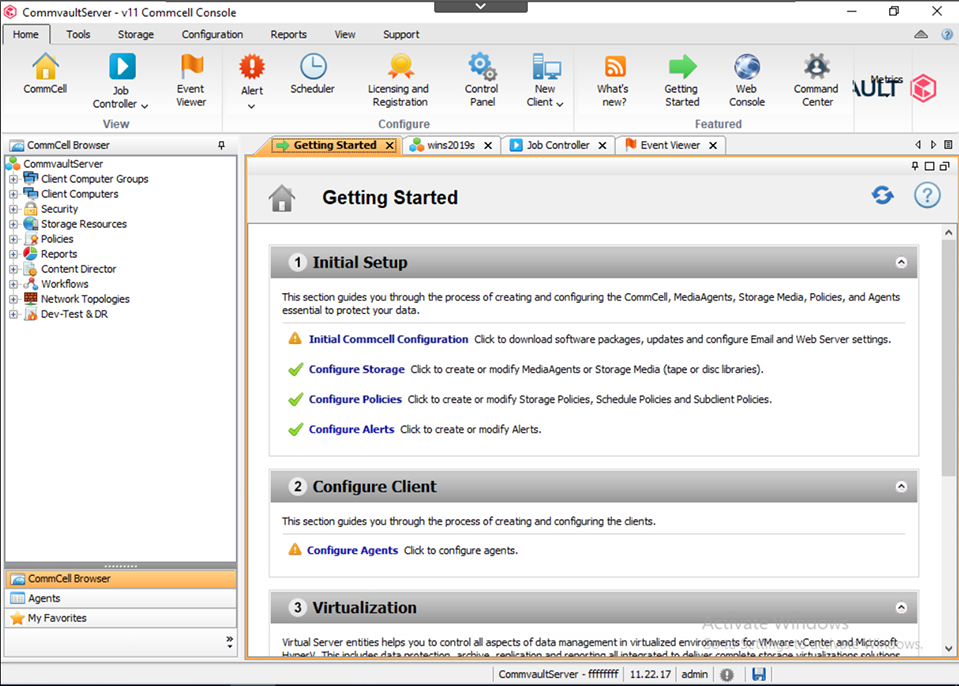Image resolution: width=959 pixels, height=686 pixels.
Task: Open What's new feed icon
Action: click(614, 79)
